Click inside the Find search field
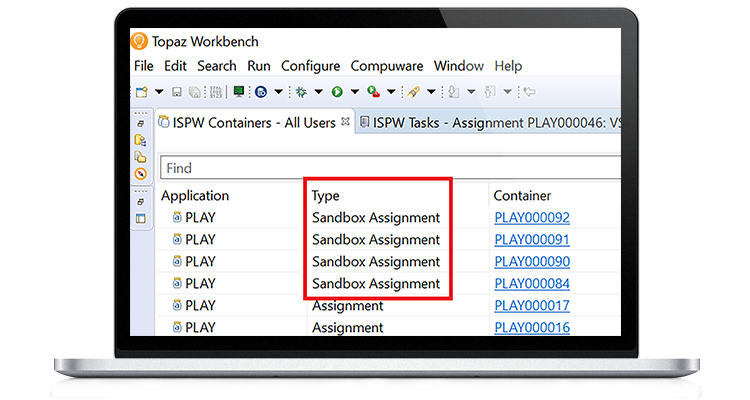The height and width of the screenshot is (400, 750). pos(390,168)
